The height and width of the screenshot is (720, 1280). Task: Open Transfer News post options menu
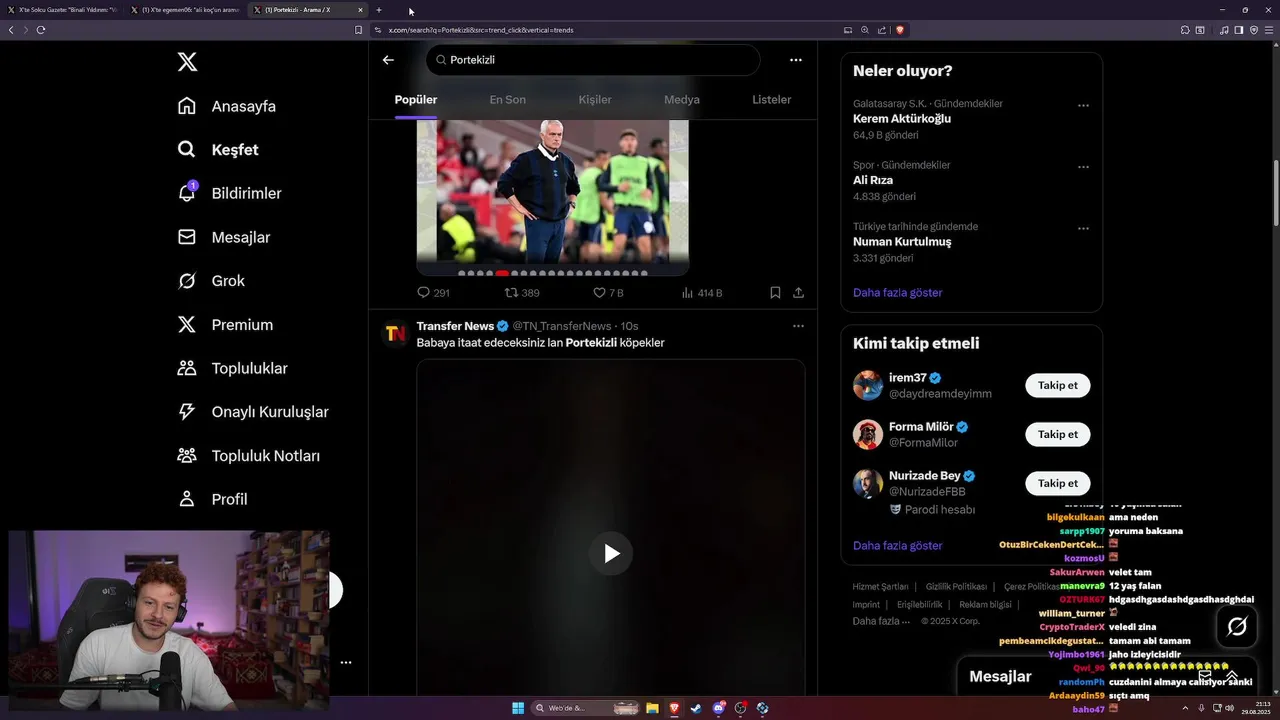point(798,326)
